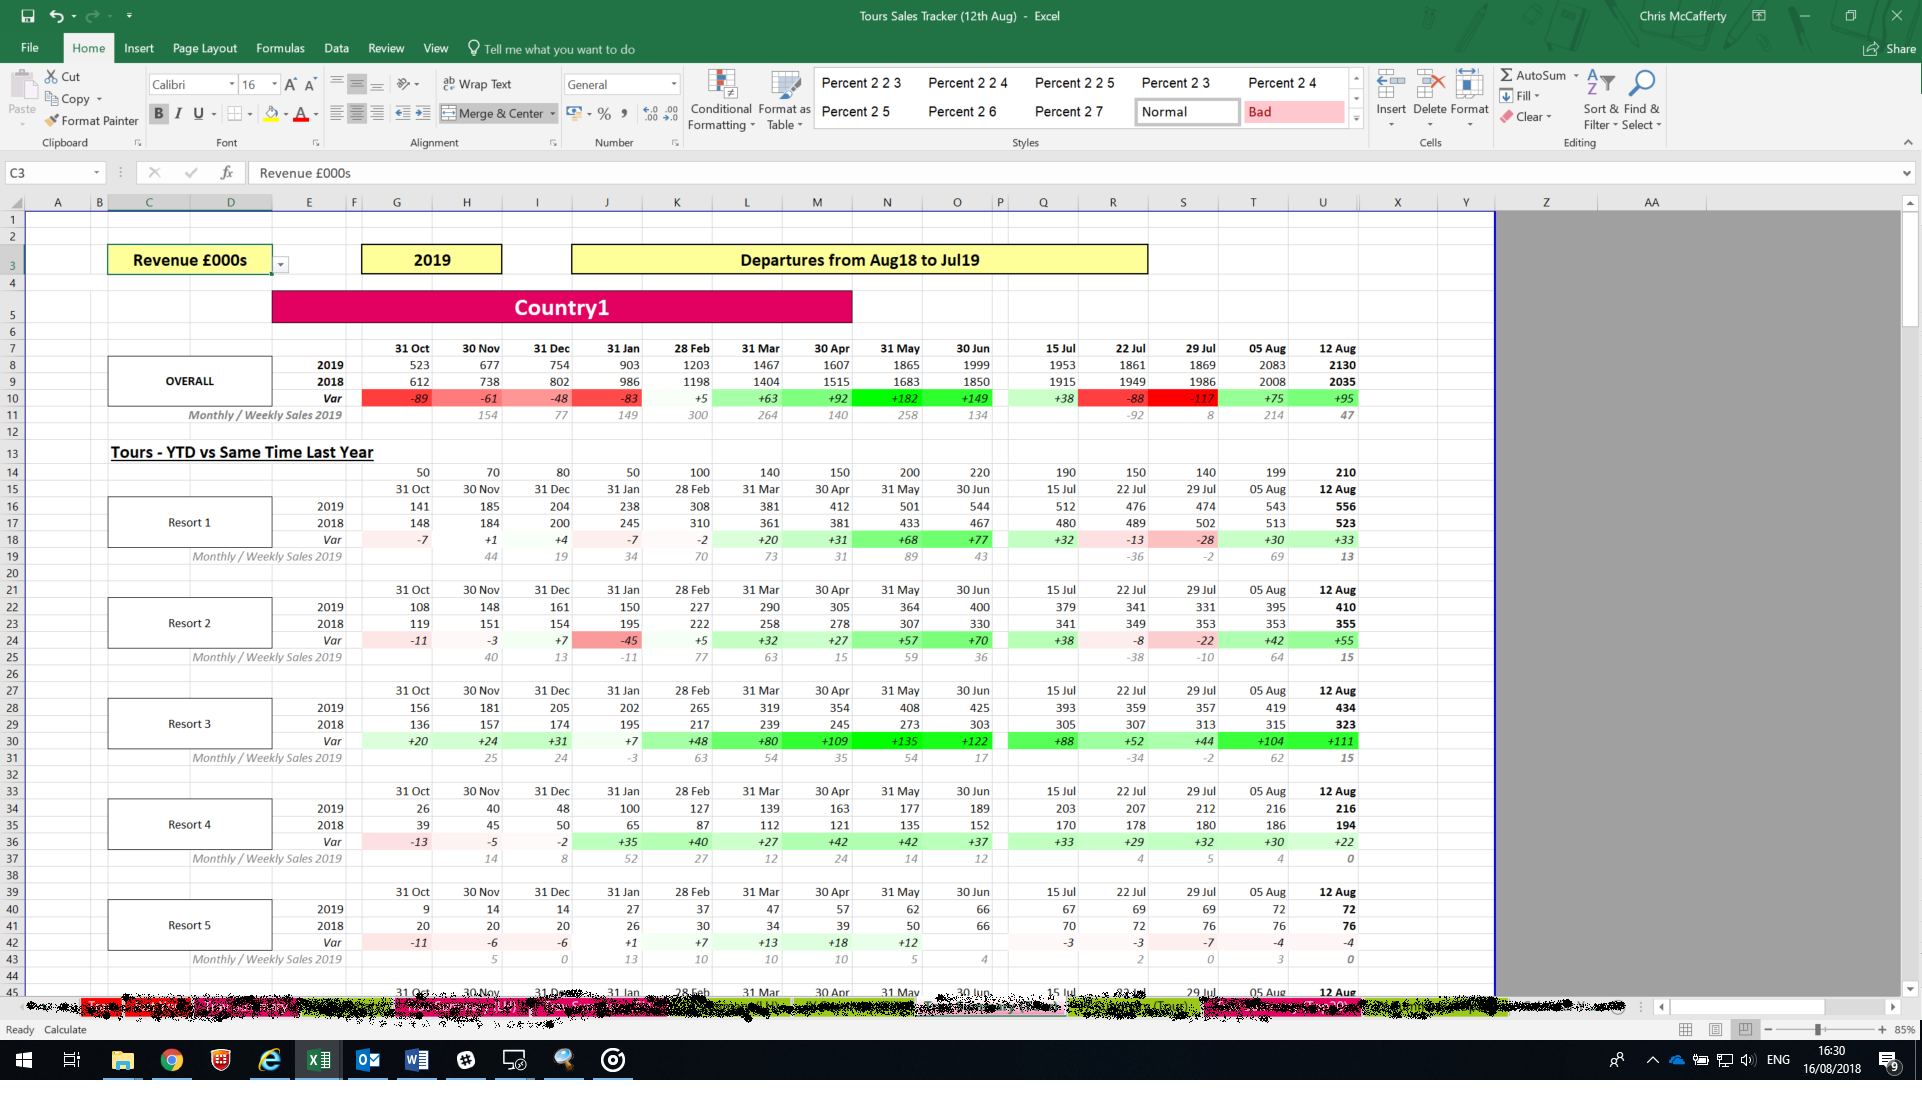Image resolution: width=1922 pixels, height=1107 pixels.
Task: Open the File tab
Action: pyautogui.click(x=30, y=48)
